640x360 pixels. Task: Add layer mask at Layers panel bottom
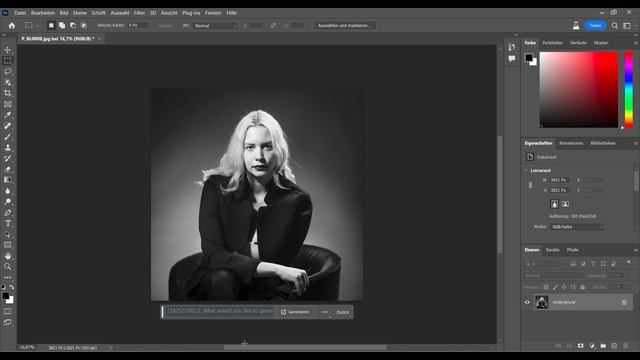click(x=580, y=346)
